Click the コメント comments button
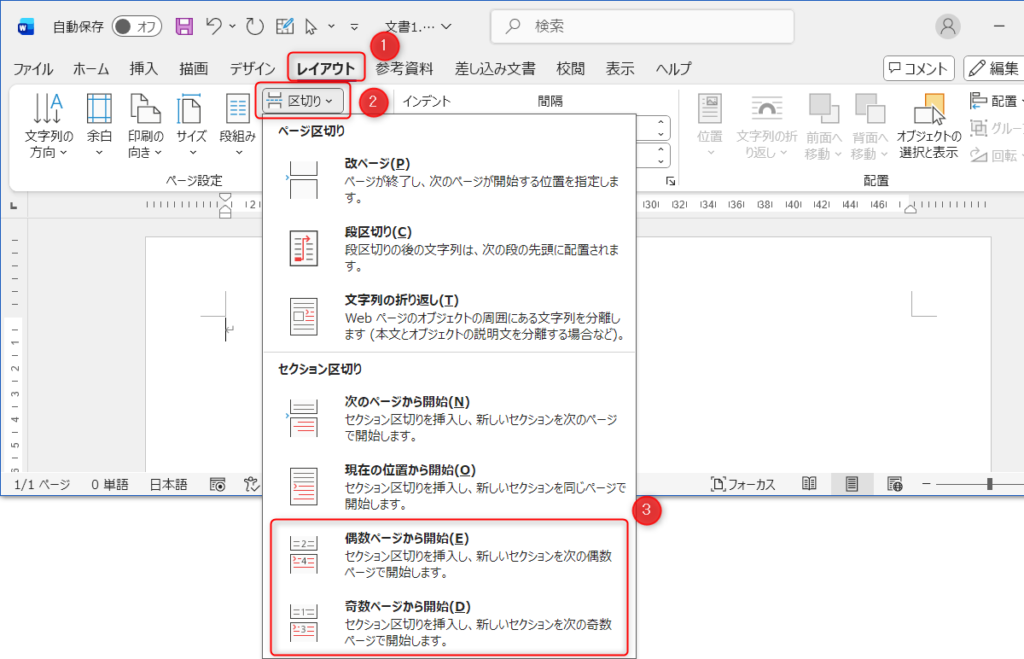Image resolution: width=1024 pixels, height=659 pixels. point(918,68)
